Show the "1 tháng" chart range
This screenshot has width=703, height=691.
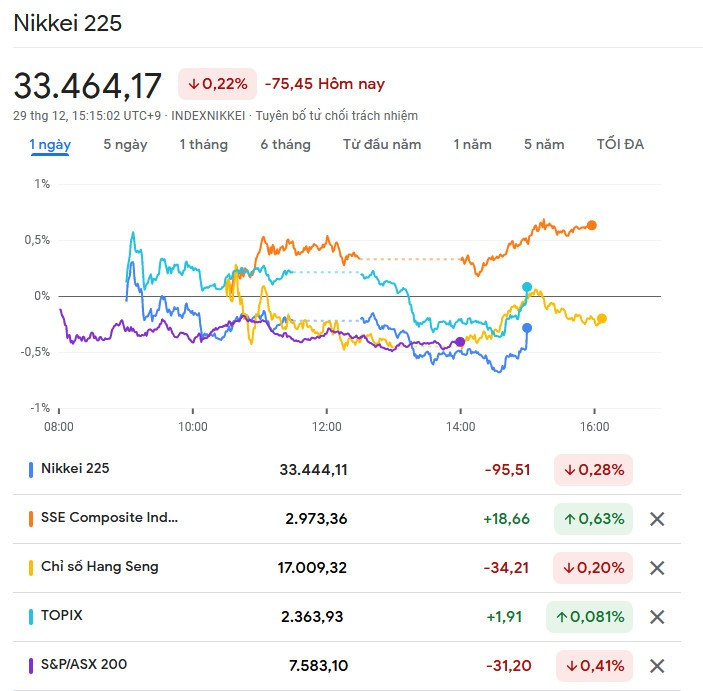[203, 144]
